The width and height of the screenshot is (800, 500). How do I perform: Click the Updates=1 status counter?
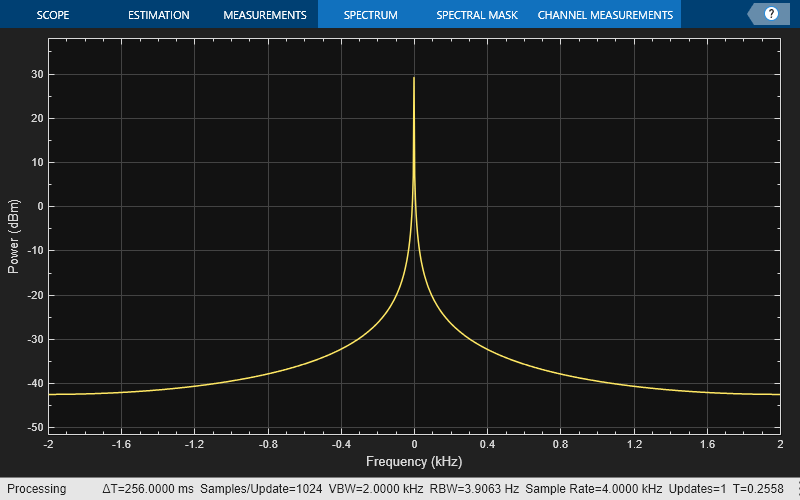697,489
